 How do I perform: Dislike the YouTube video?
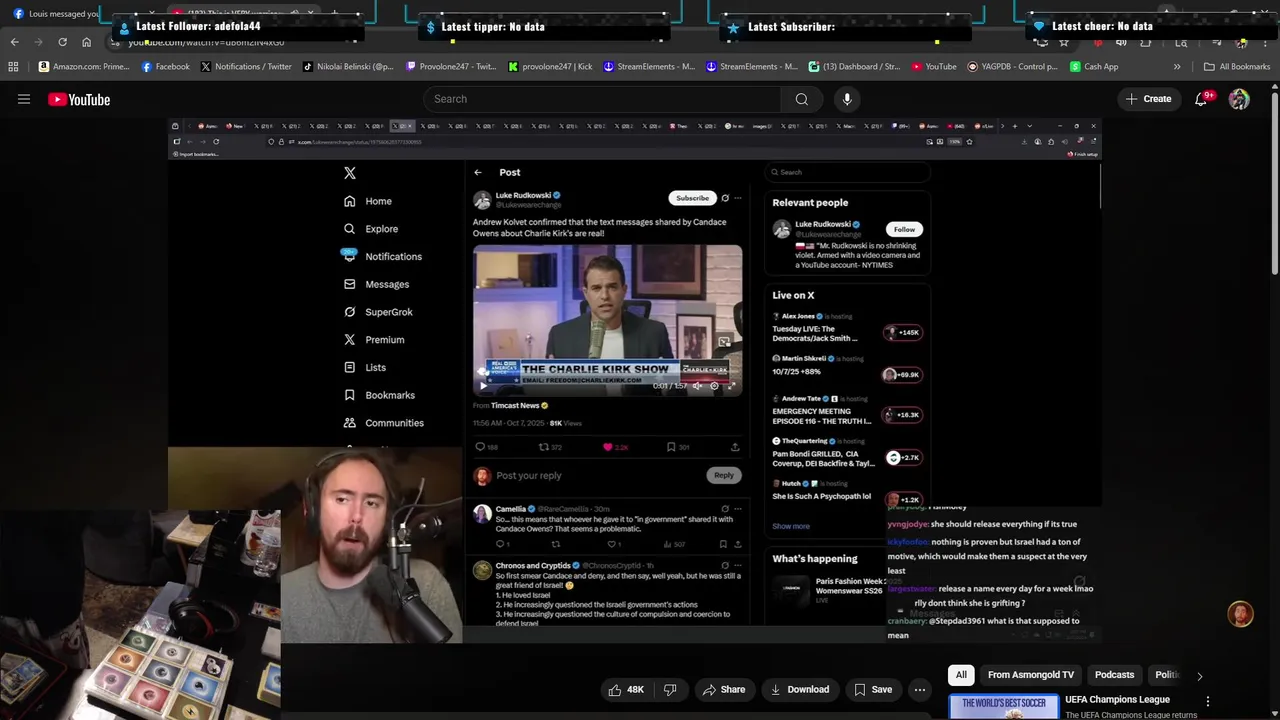(670, 689)
